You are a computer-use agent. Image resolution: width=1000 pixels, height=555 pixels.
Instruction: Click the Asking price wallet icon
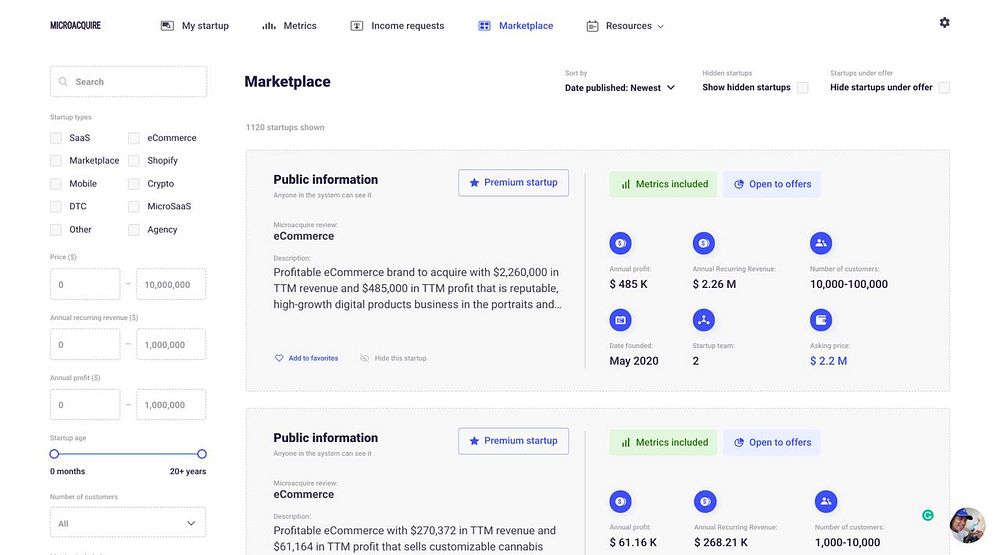point(821,320)
